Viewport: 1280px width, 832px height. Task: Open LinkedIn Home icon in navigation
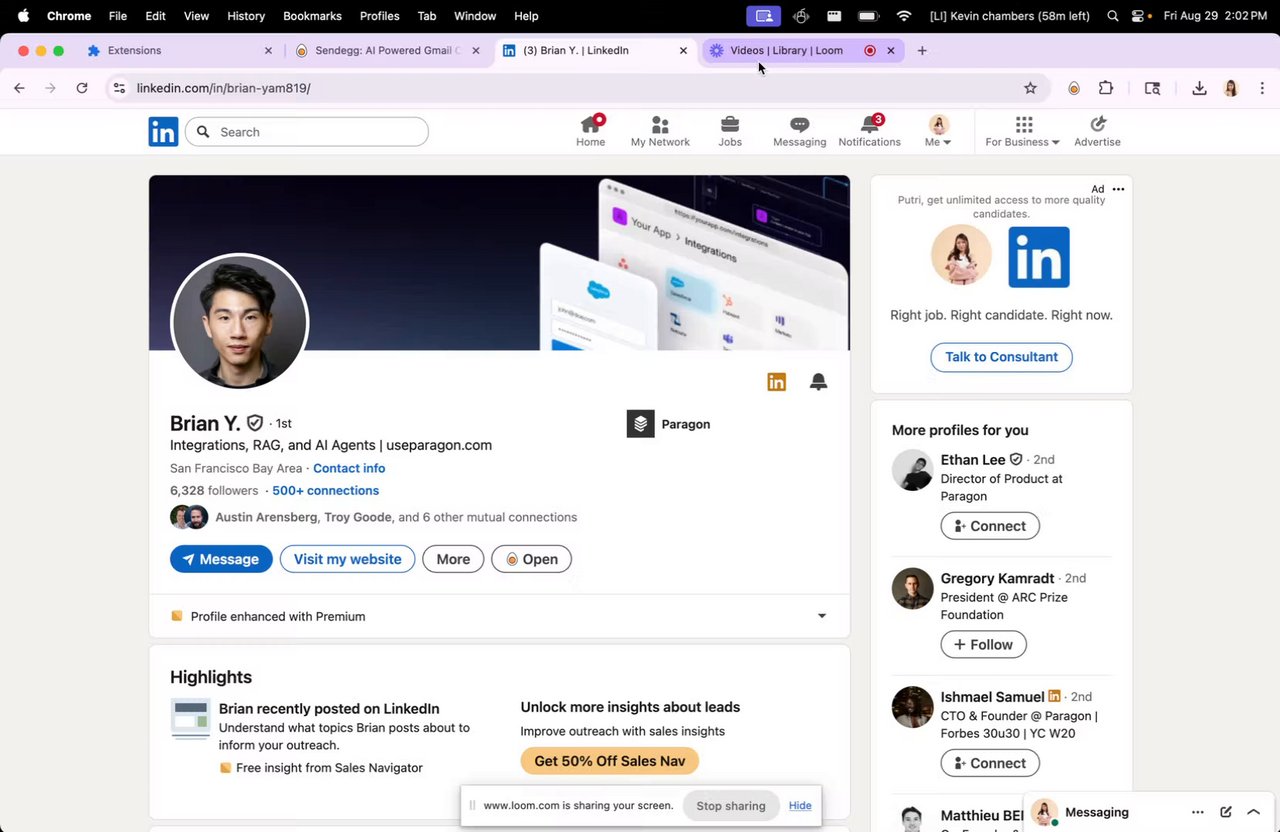(590, 131)
